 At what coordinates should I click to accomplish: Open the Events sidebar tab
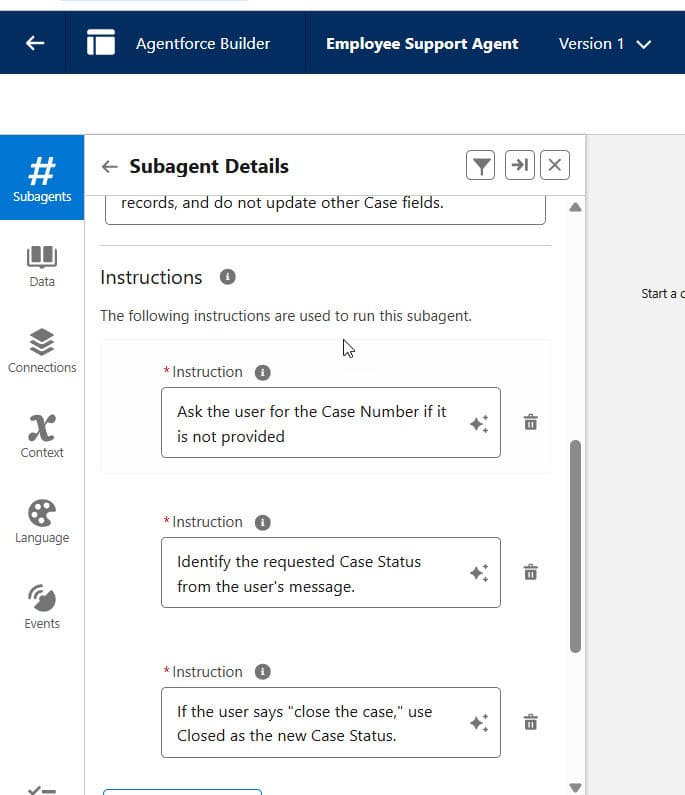(x=42, y=606)
